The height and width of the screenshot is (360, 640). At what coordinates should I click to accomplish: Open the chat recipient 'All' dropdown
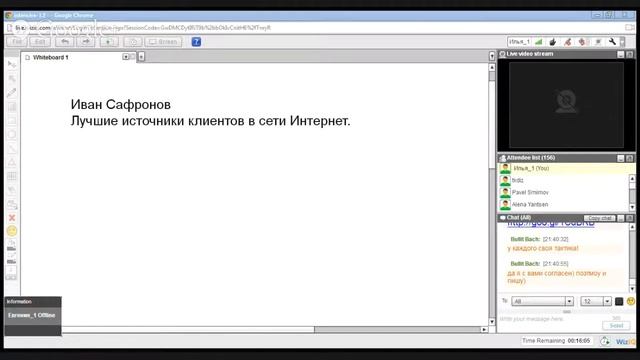point(542,301)
